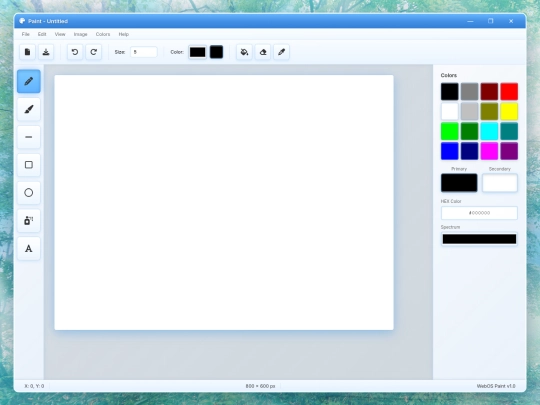The width and height of the screenshot is (540, 405).
Task: Pick the dark green swatch
Action: pyautogui.click(x=469, y=131)
